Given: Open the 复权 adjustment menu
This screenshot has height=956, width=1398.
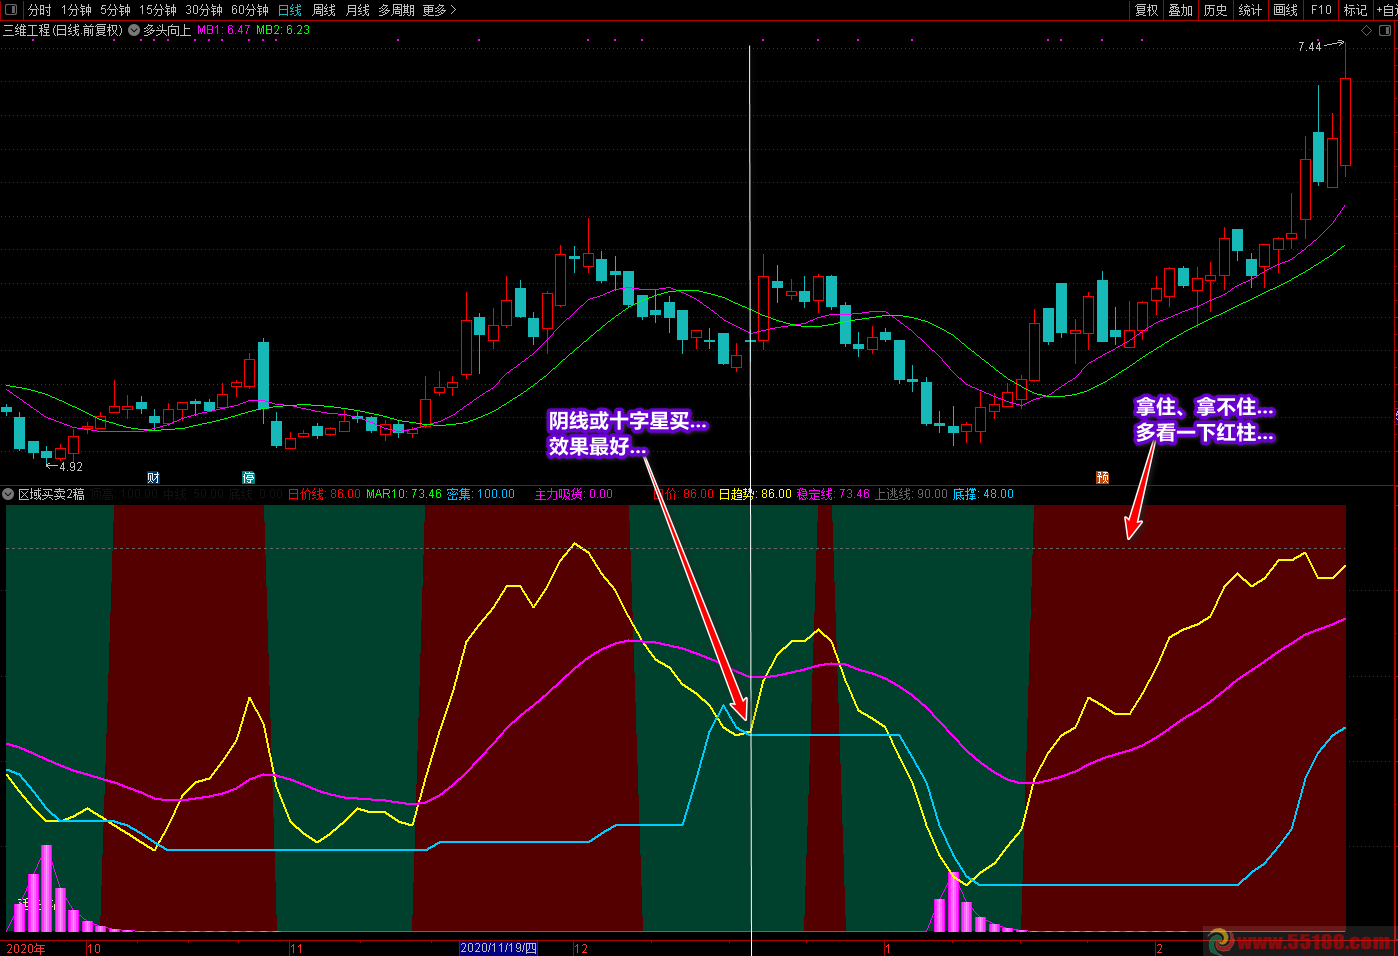Looking at the screenshot, I should point(1146,10).
